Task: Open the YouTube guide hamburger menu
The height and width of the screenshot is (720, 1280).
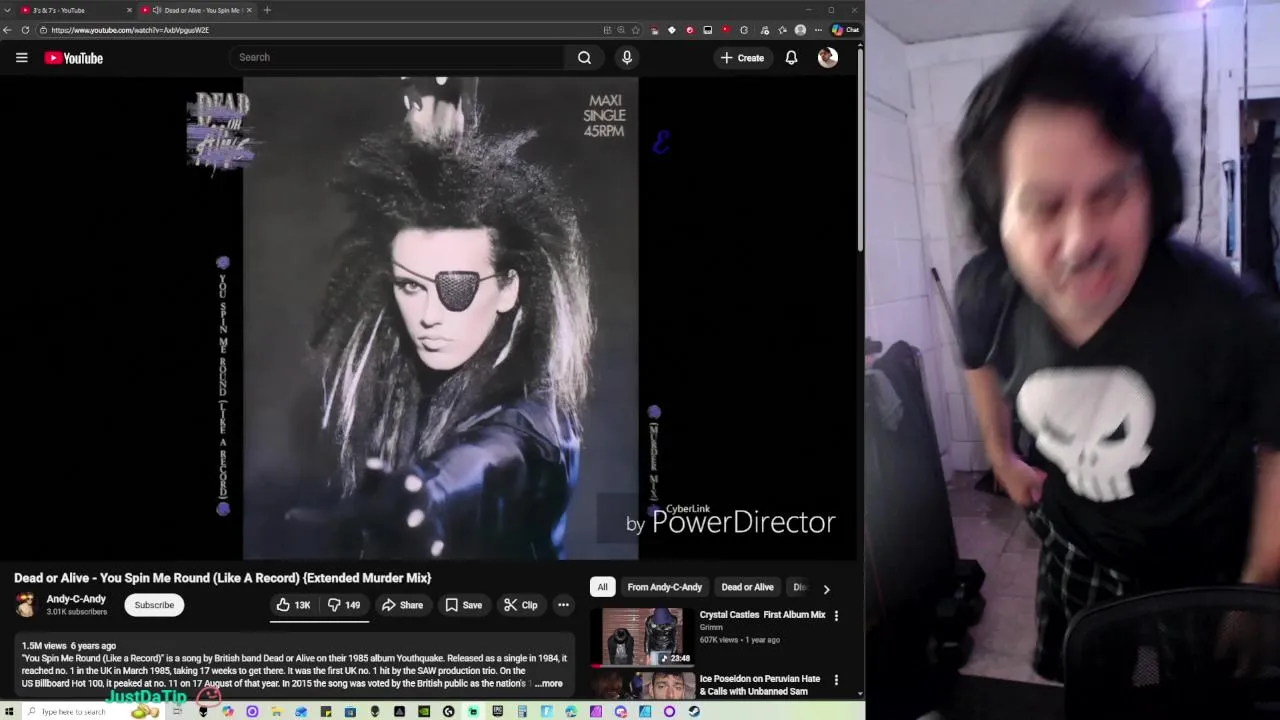Action: [x=21, y=58]
